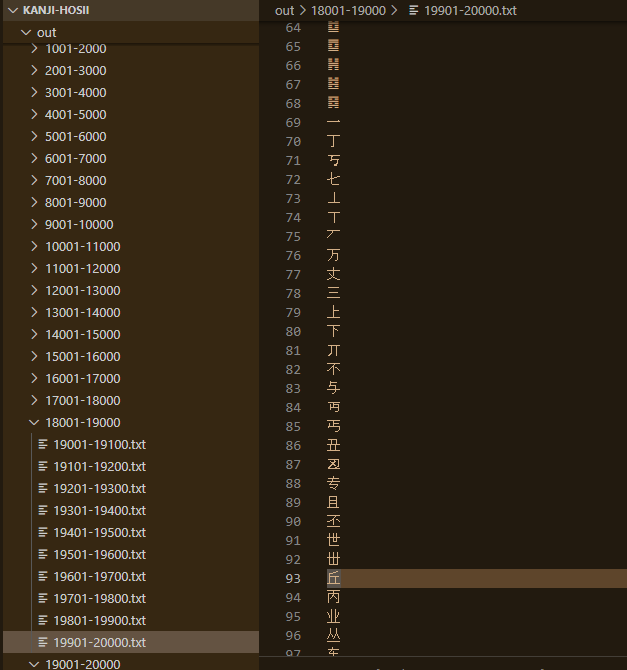627x670 pixels.
Task: Place cursor on the character 与 on line 83
Action: point(333,388)
